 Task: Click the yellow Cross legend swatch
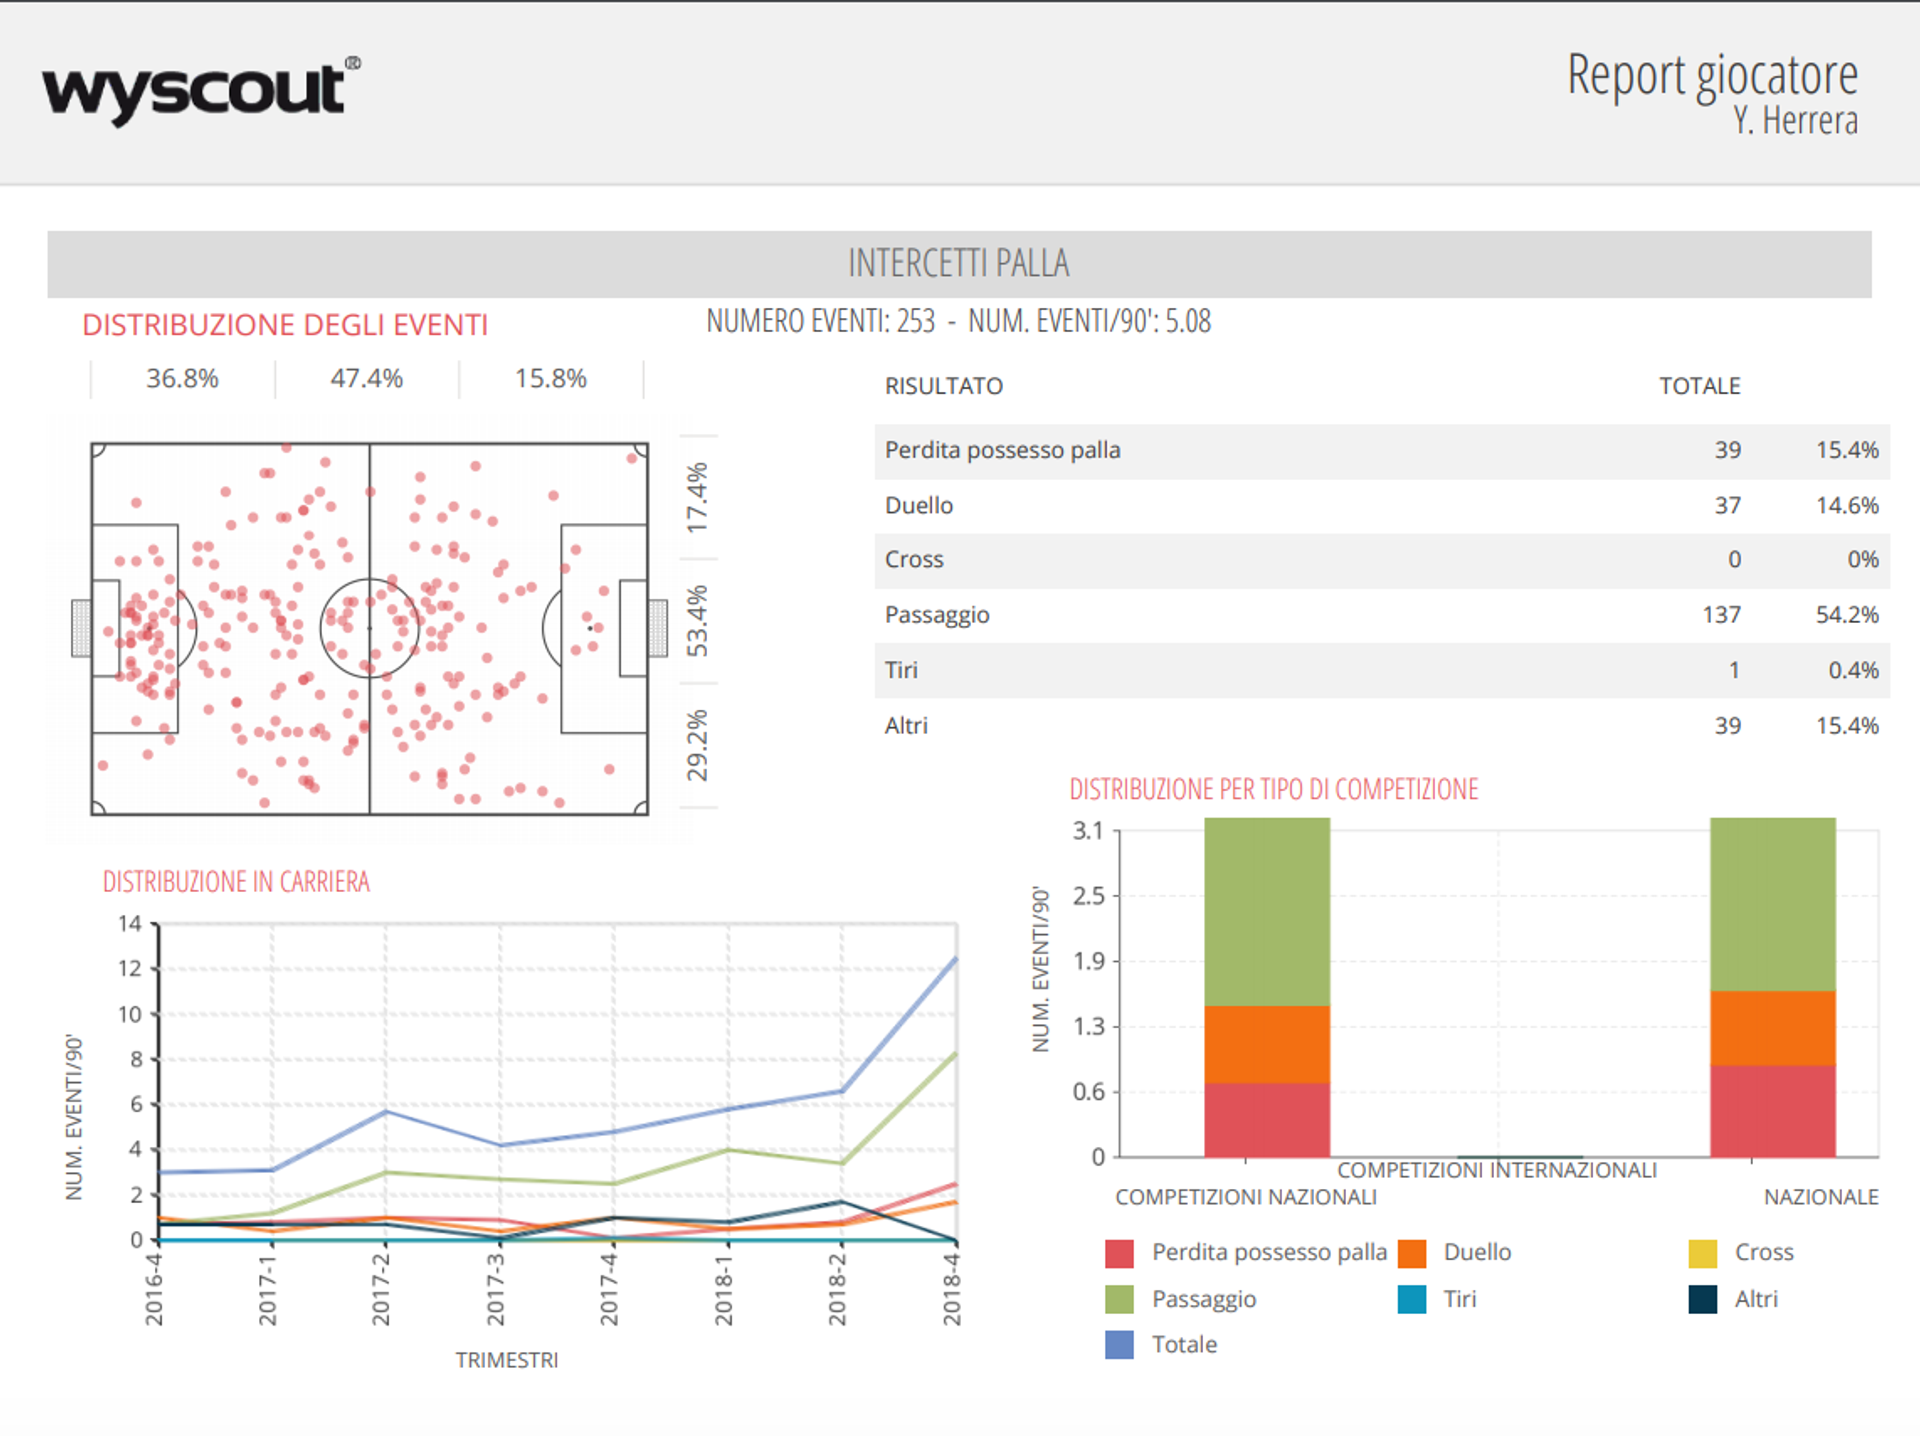point(1702,1253)
